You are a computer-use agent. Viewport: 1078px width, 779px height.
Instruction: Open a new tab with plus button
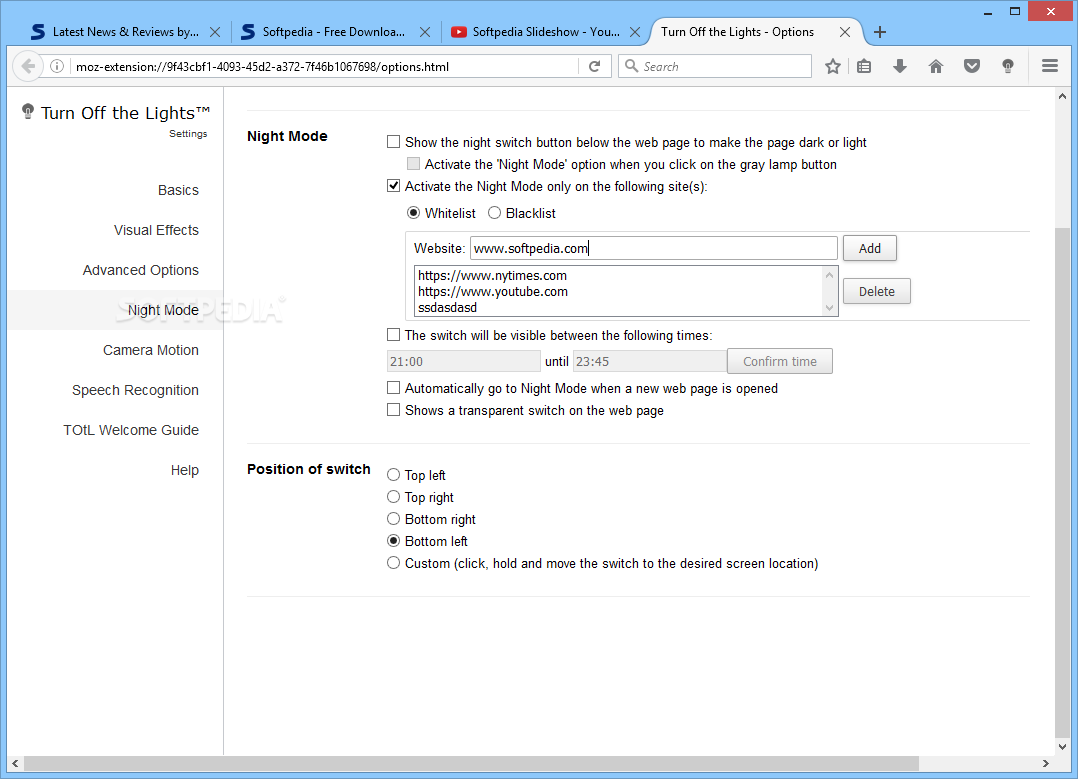coord(879,32)
